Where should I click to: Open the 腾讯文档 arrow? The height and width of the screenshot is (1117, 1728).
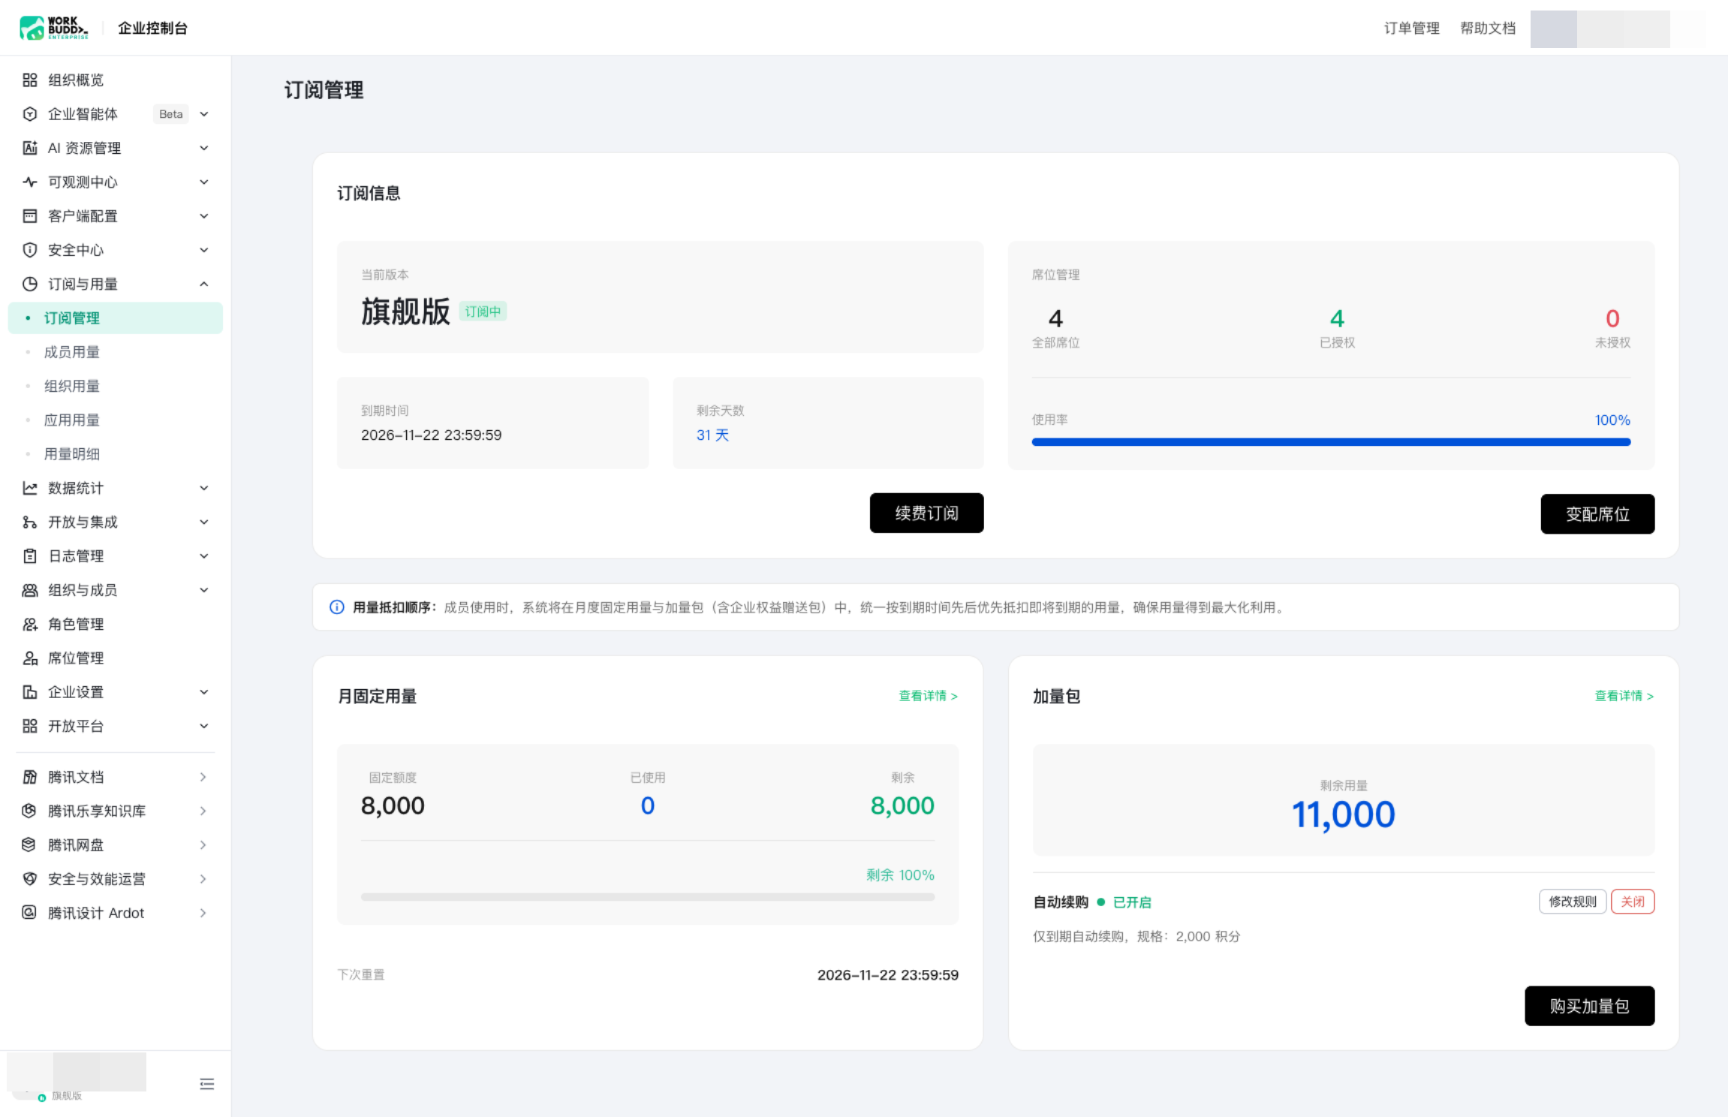203,777
